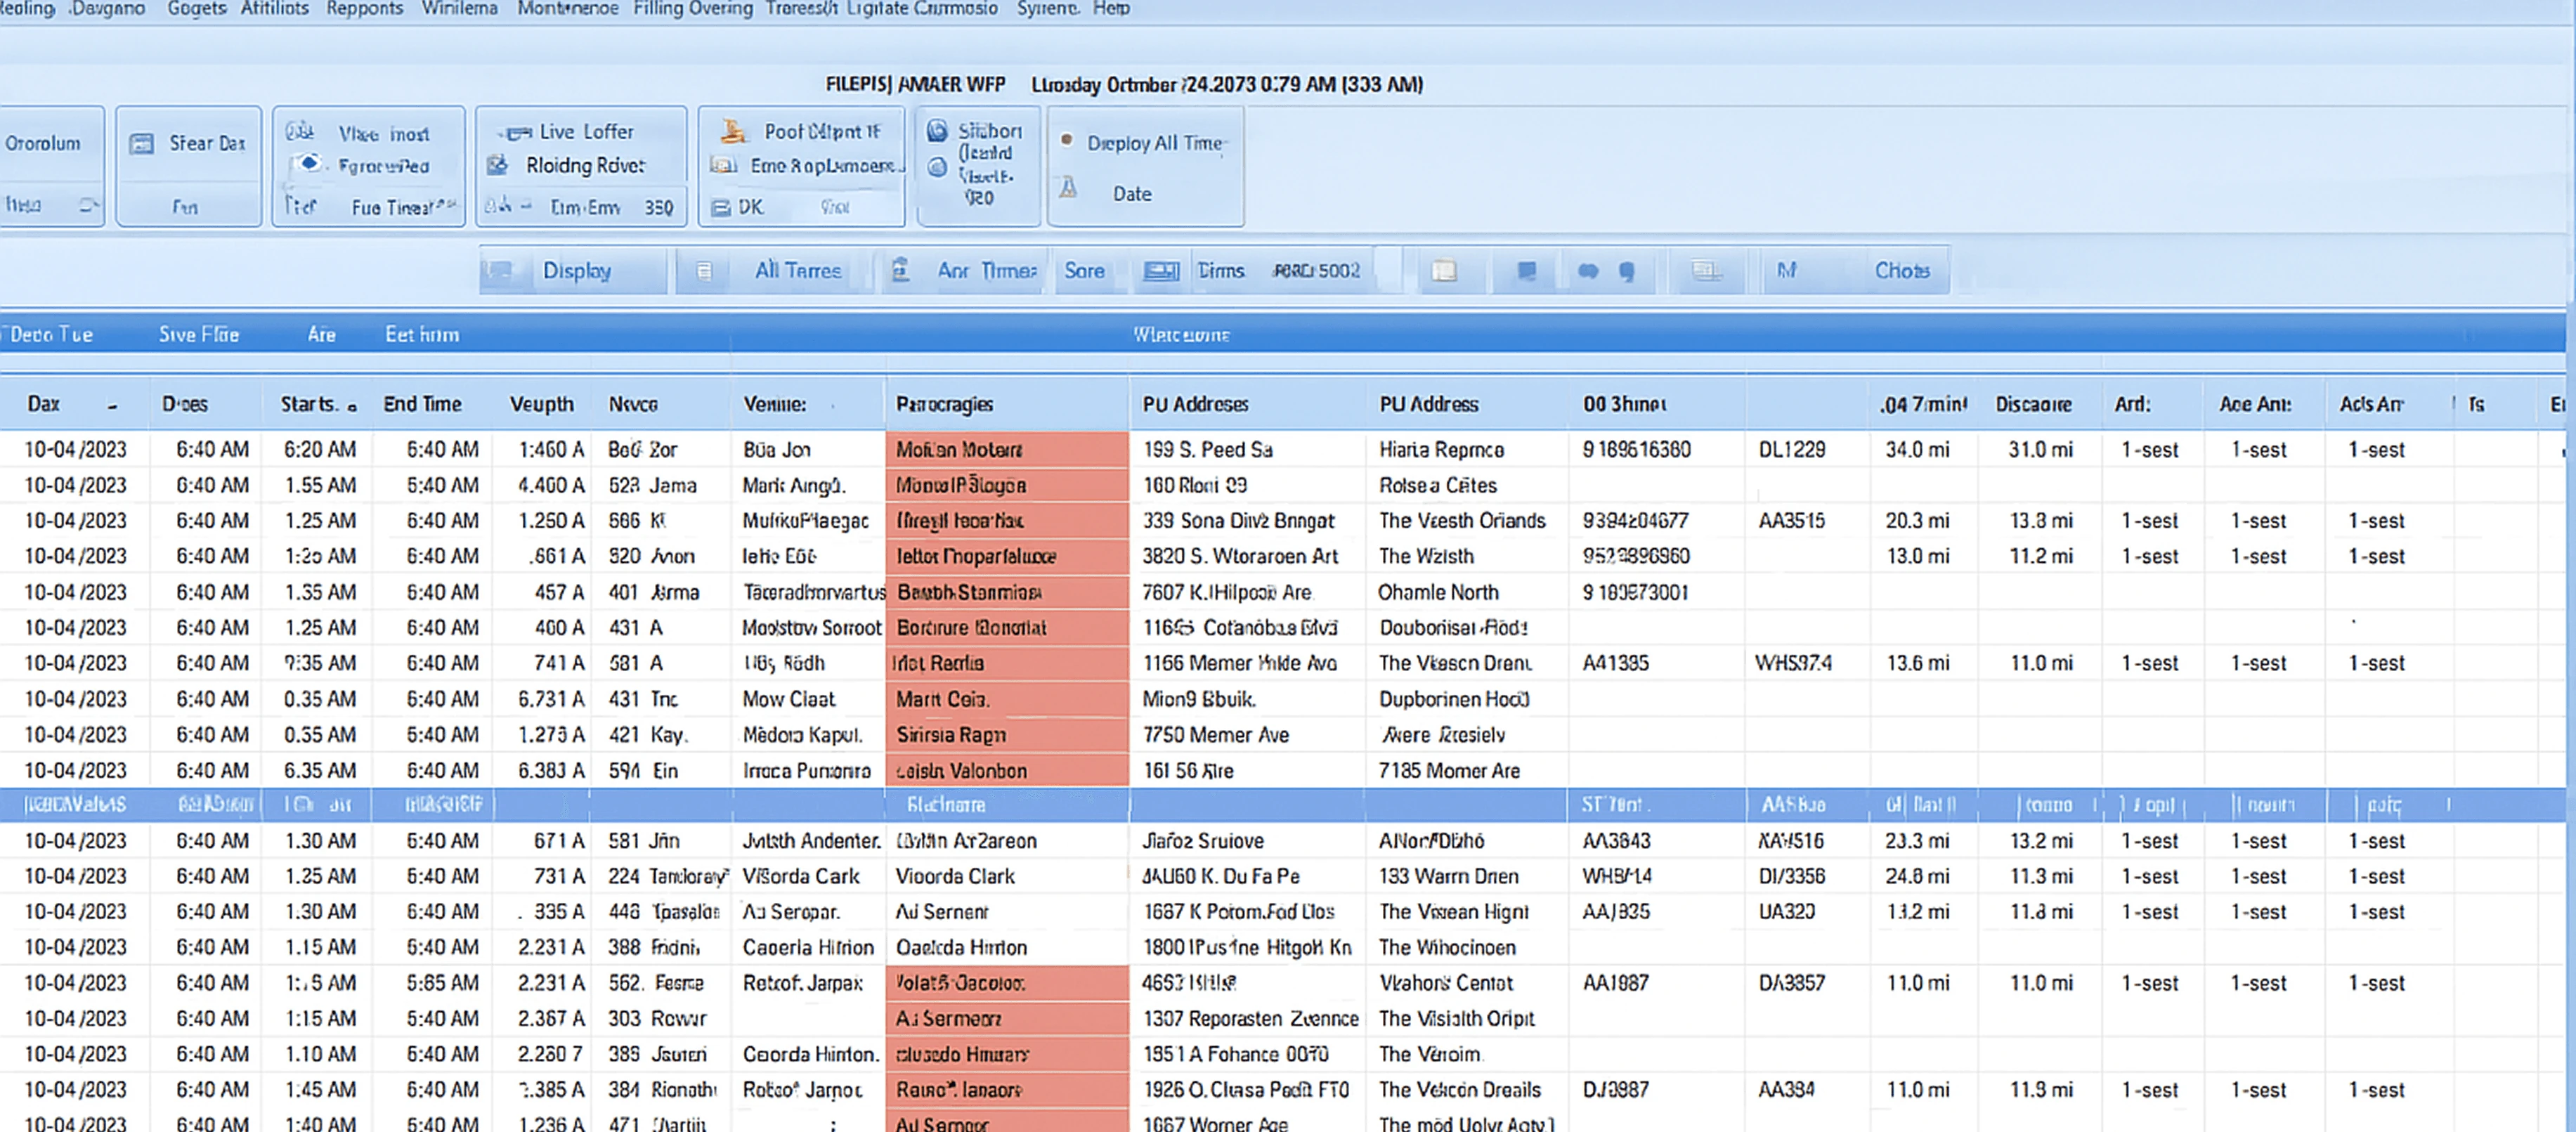Image resolution: width=2576 pixels, height=1132 pixels.
Task: Click the blue square note icon
Action: (x=1526, y=271)
